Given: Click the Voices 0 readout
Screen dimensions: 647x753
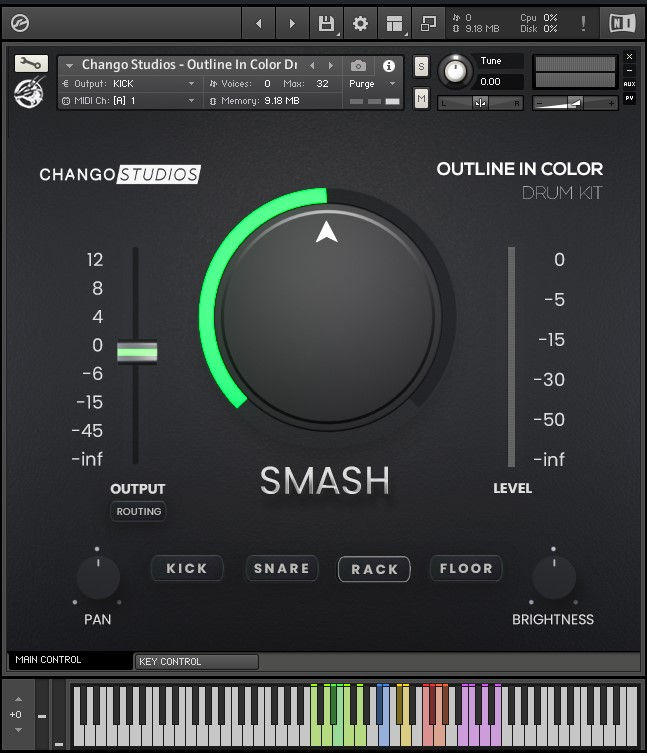Looking at the screenshot, I should pos(240,84).
